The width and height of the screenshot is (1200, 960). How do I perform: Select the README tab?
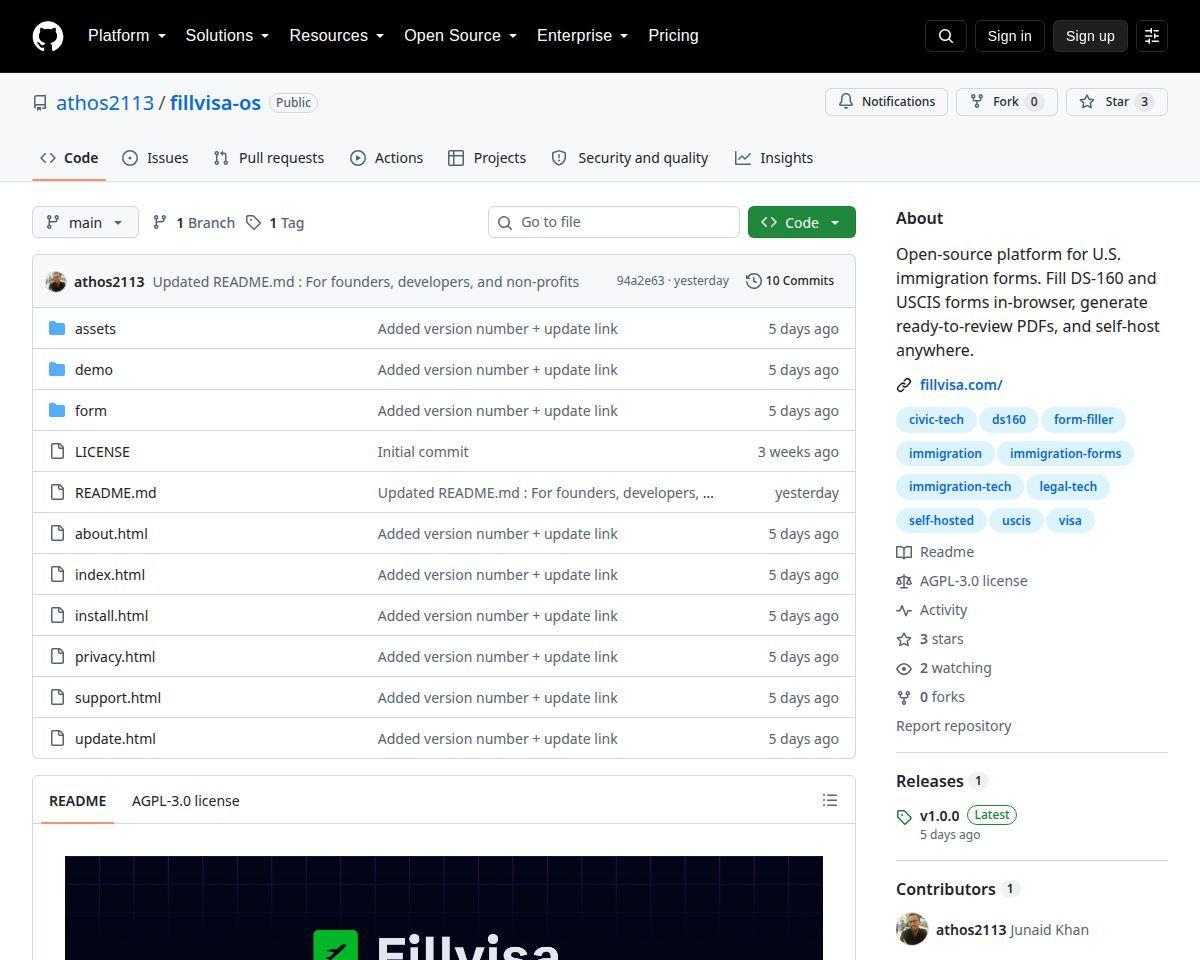78,800
